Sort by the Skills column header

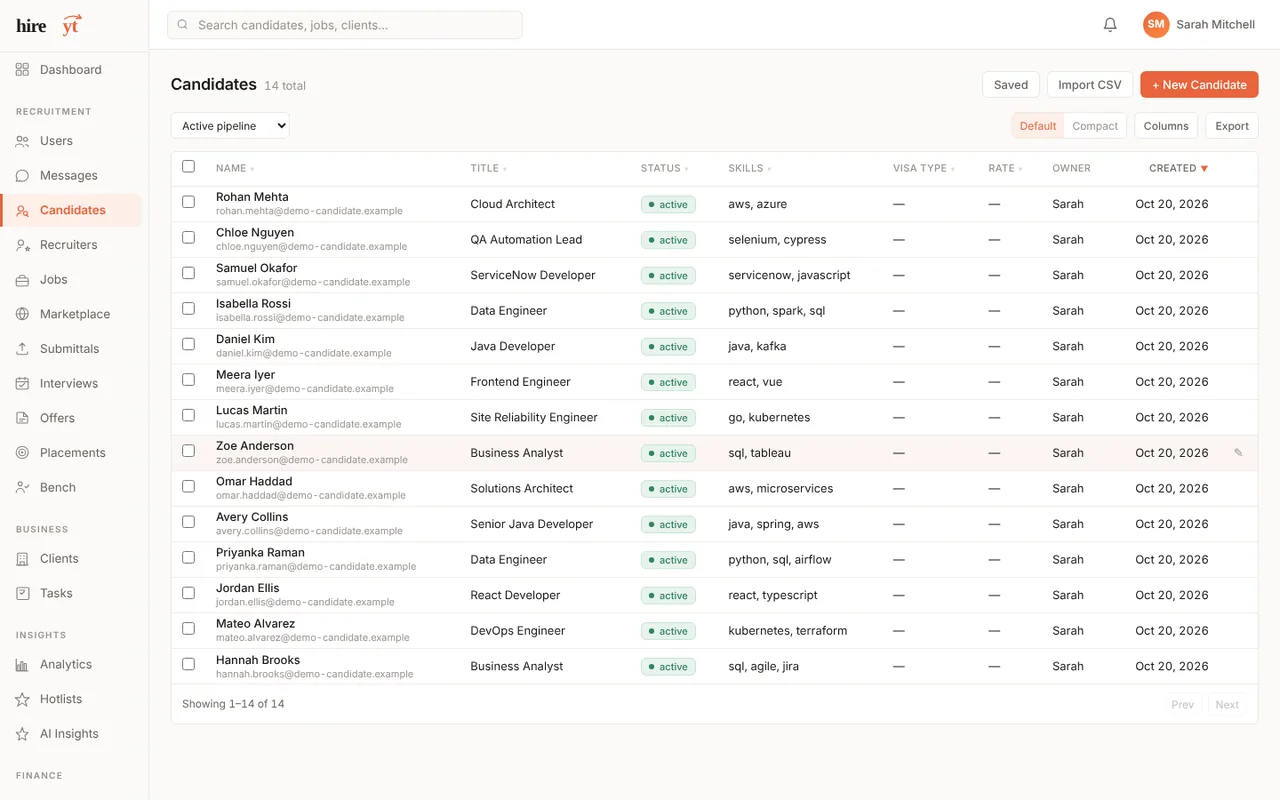click(749, 169)
